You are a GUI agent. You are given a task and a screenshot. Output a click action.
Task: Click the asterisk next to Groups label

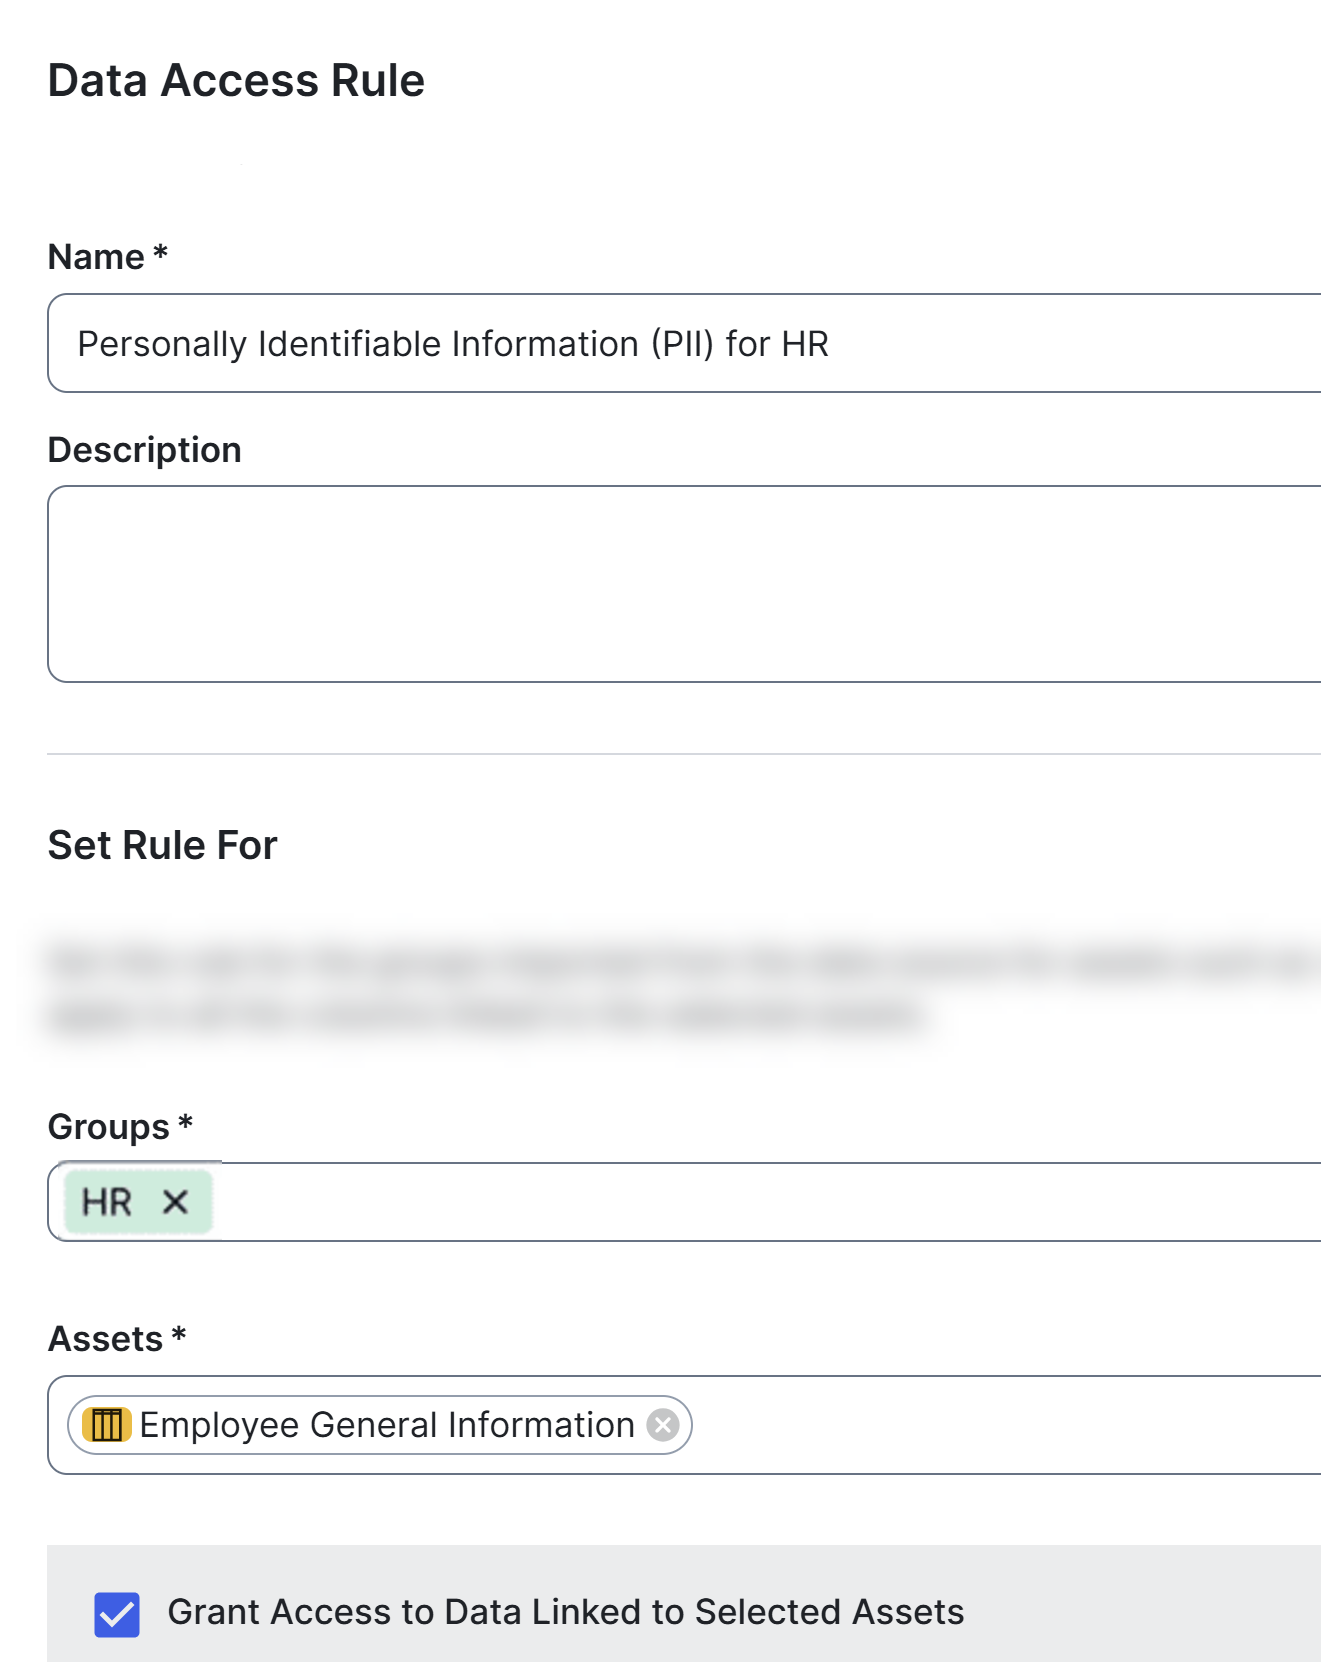point(185,1123)
